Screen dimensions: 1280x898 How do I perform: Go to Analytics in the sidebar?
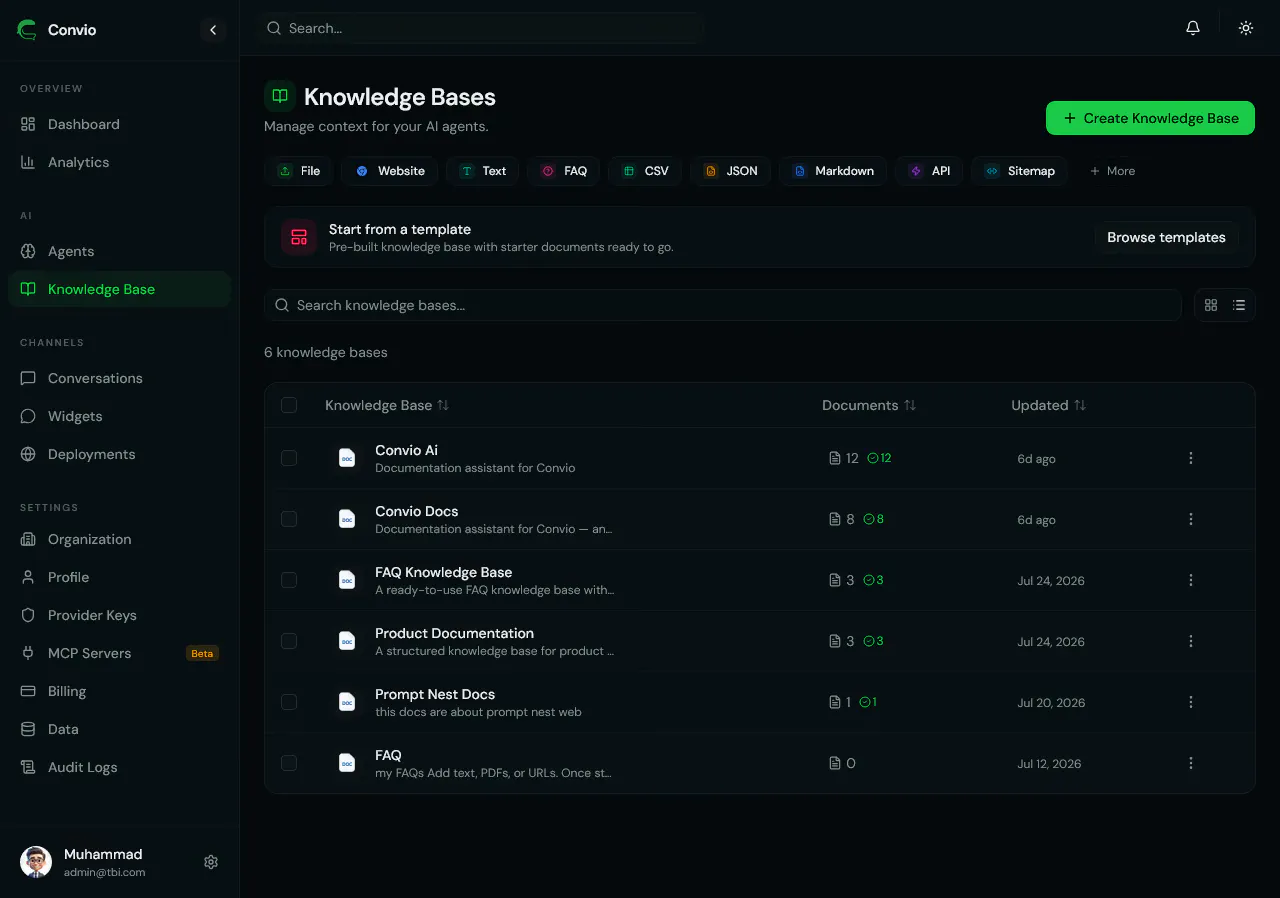(x=120, y=162)
